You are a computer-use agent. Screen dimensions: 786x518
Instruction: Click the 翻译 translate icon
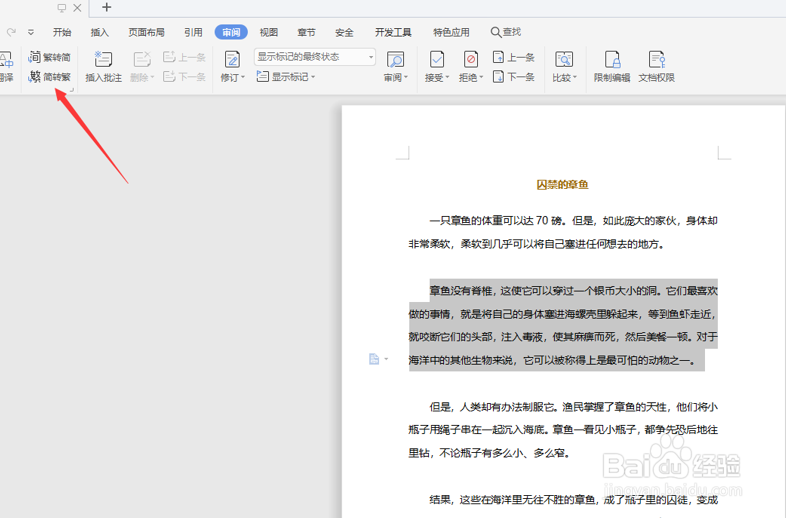7,60
